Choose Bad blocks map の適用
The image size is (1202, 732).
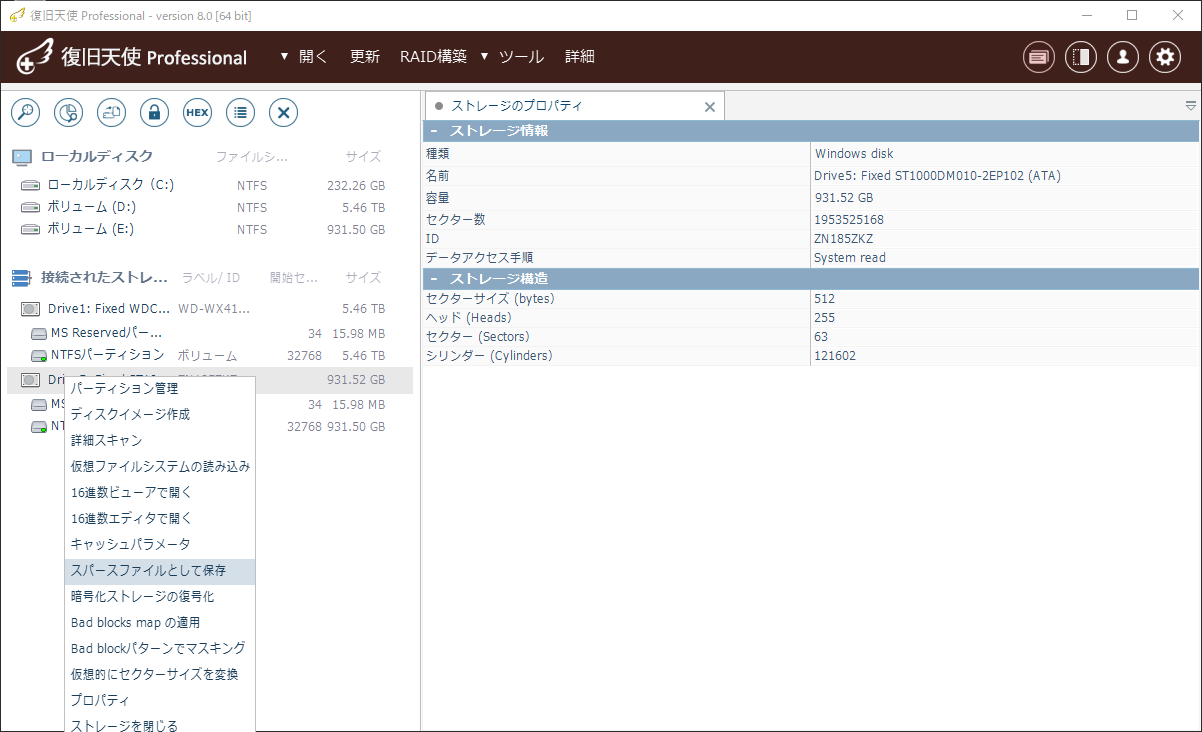coord(160,622)
